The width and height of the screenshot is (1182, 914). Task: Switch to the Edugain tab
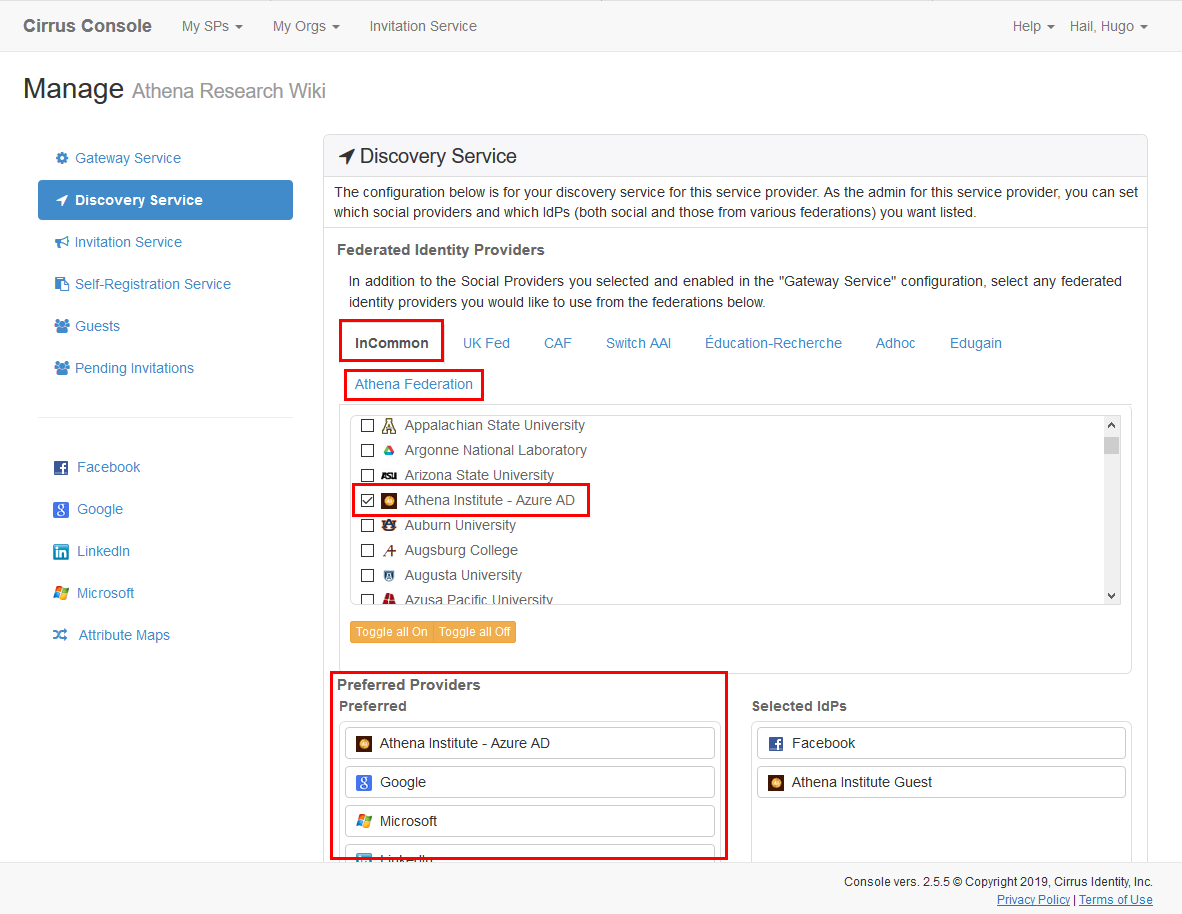pyautogui.click(x=975, y=343)
